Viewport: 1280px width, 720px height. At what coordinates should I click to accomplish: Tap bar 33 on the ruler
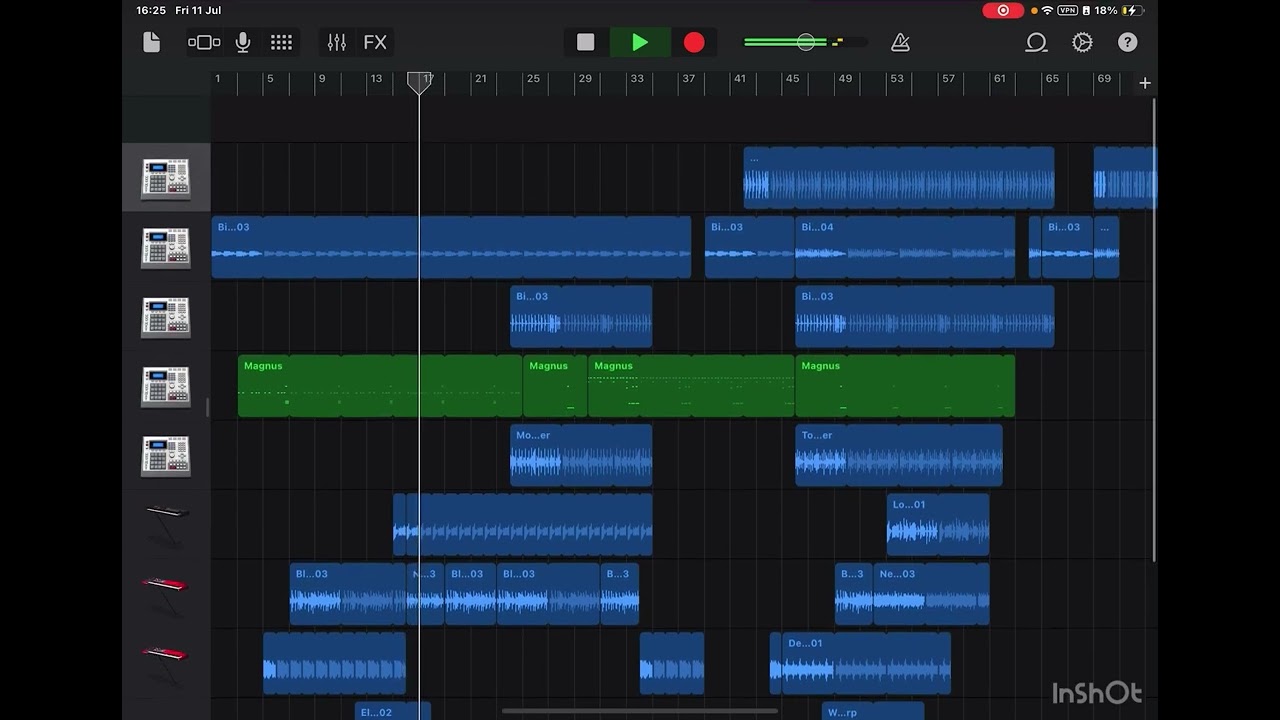pos(637,79)
